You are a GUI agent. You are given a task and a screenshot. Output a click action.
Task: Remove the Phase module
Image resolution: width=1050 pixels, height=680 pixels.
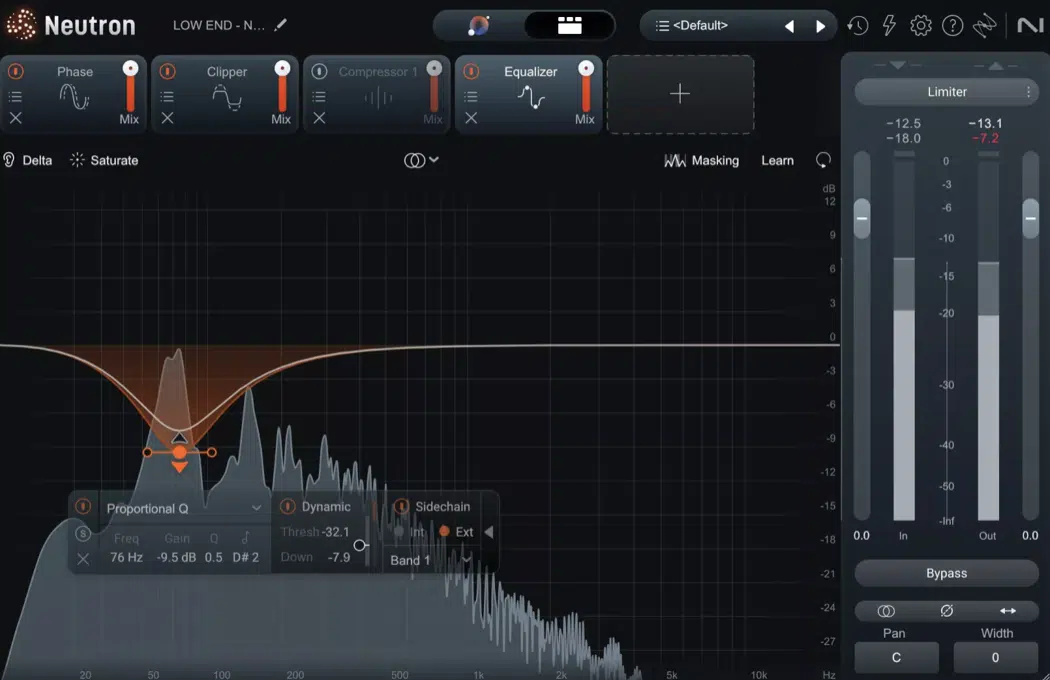(x=15, y=118)
